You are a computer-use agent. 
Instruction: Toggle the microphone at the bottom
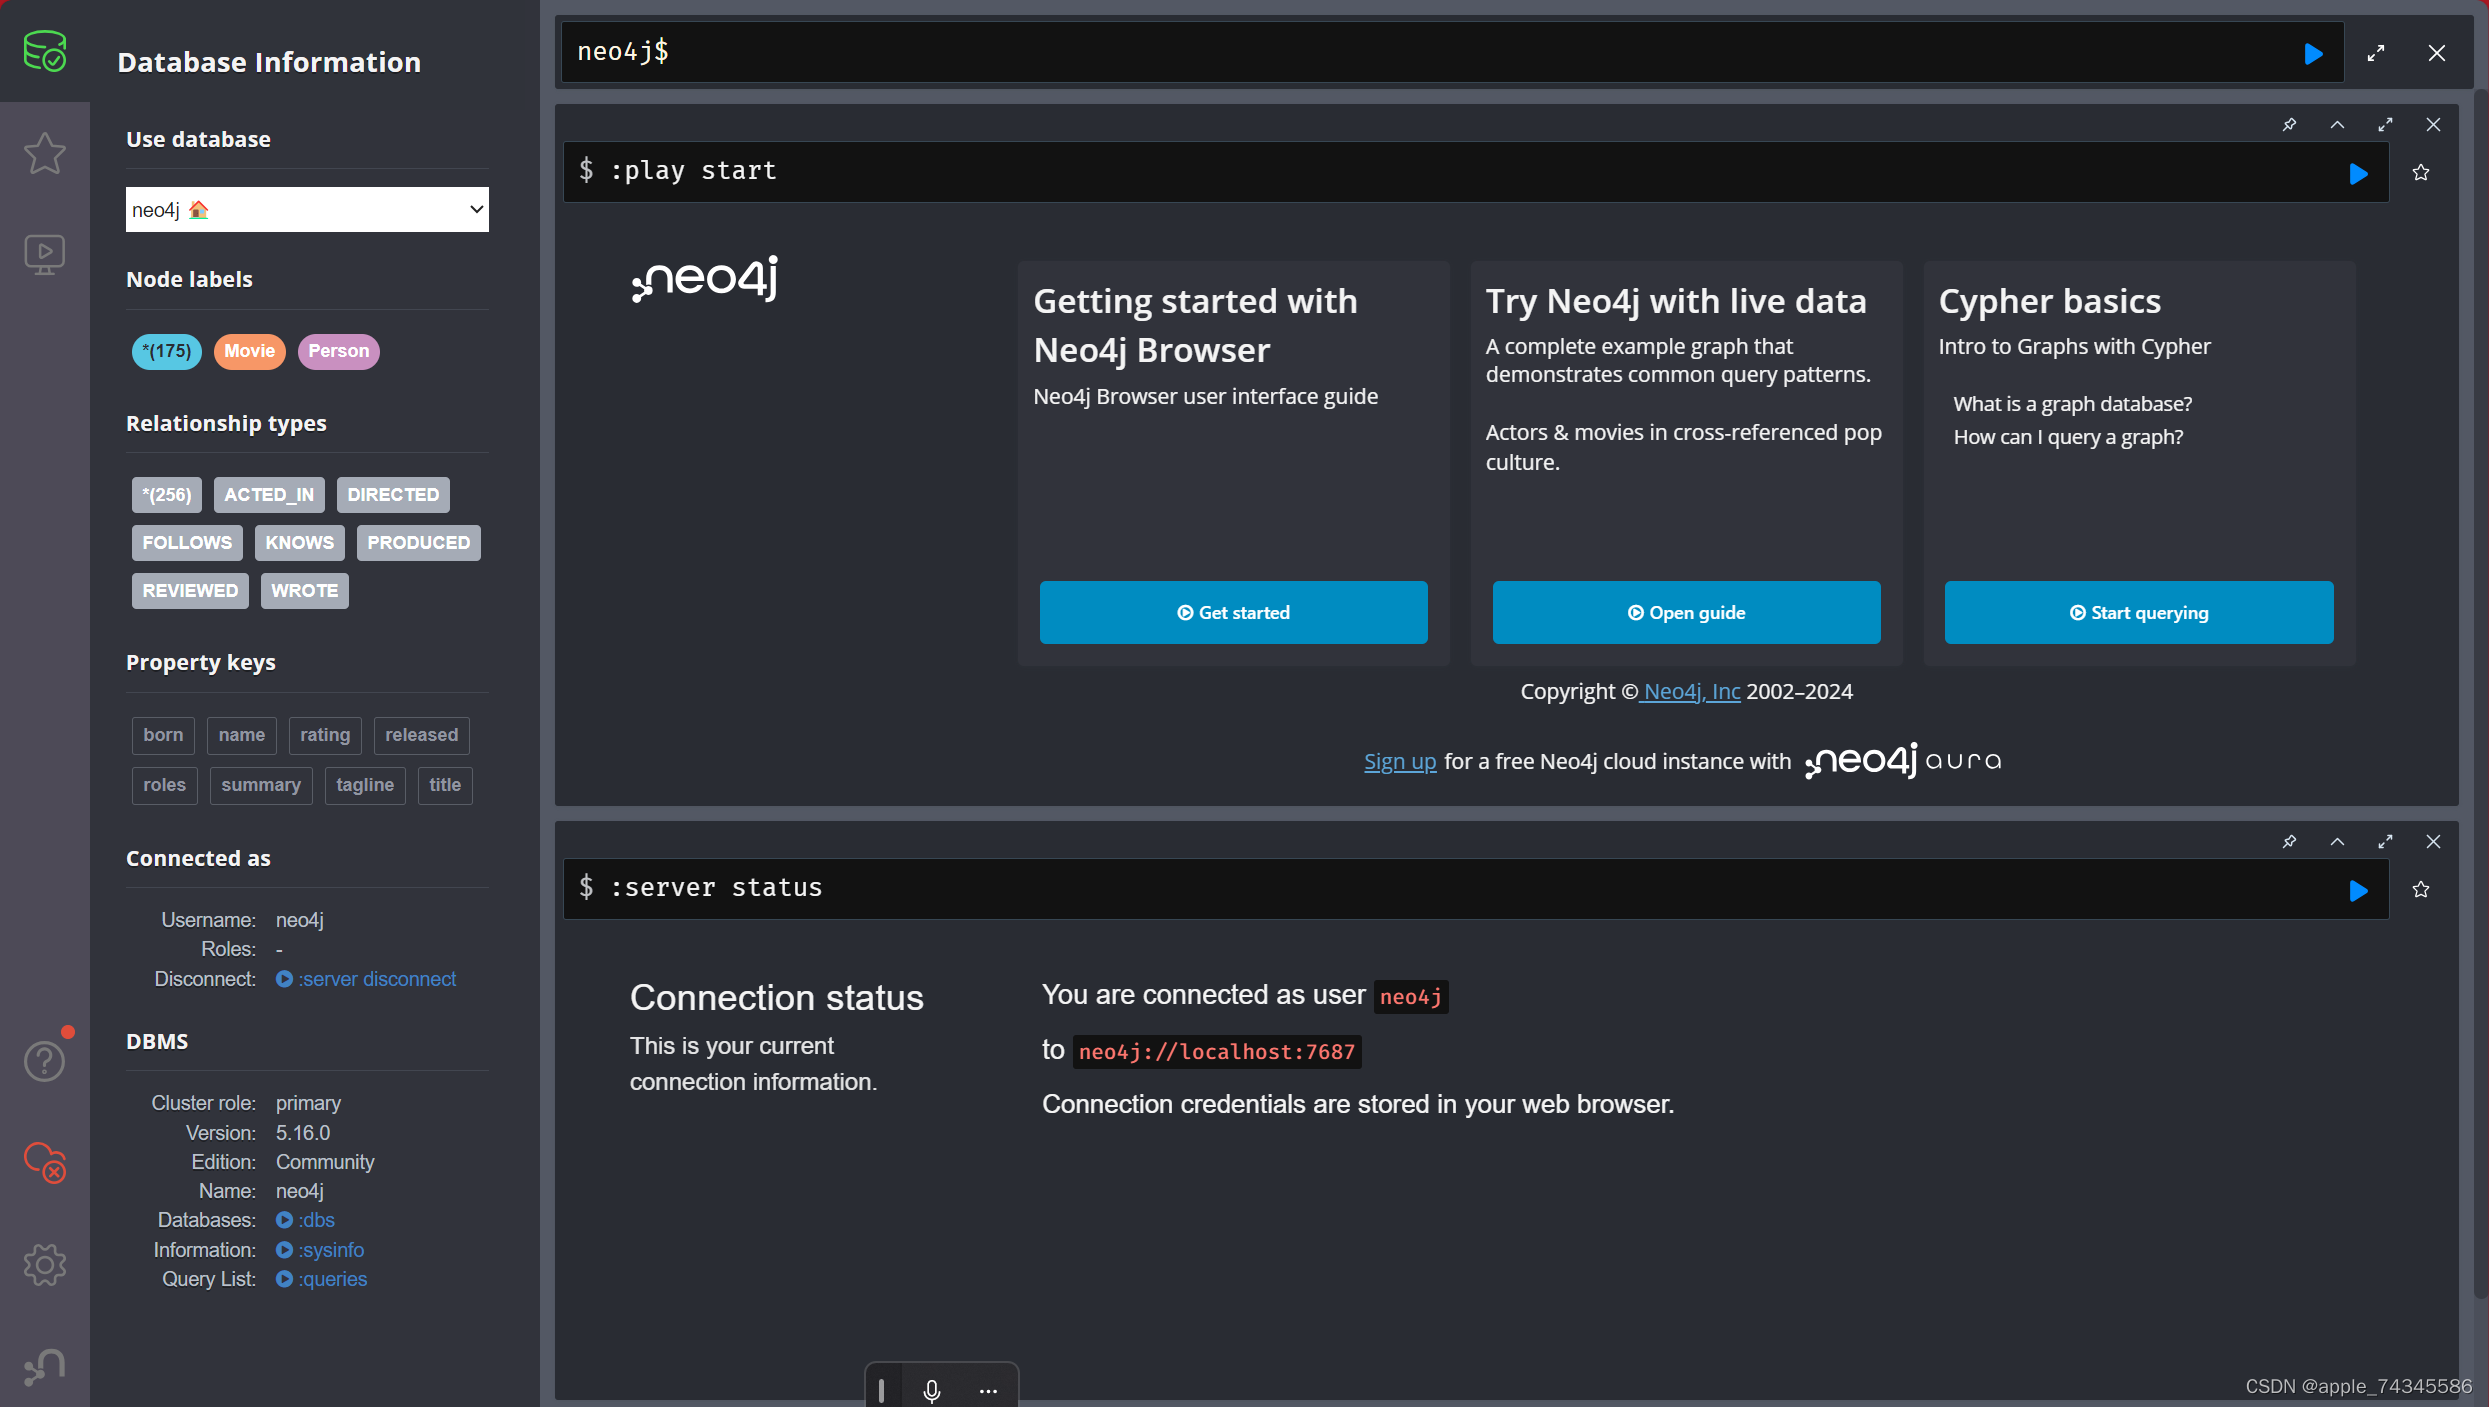click(x=931, y=1390)
